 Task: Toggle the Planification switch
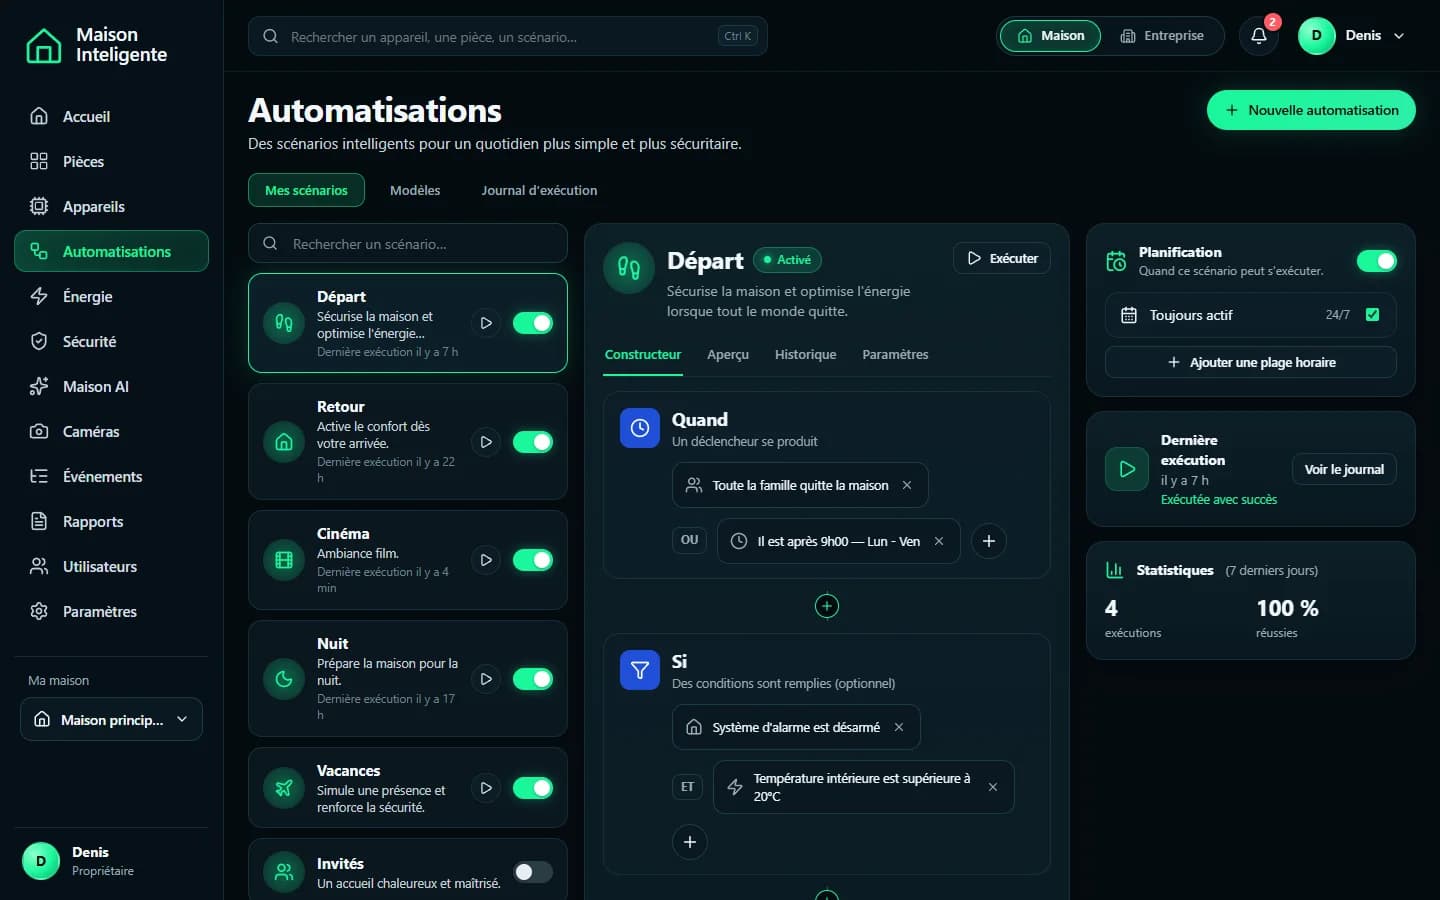1376,261
